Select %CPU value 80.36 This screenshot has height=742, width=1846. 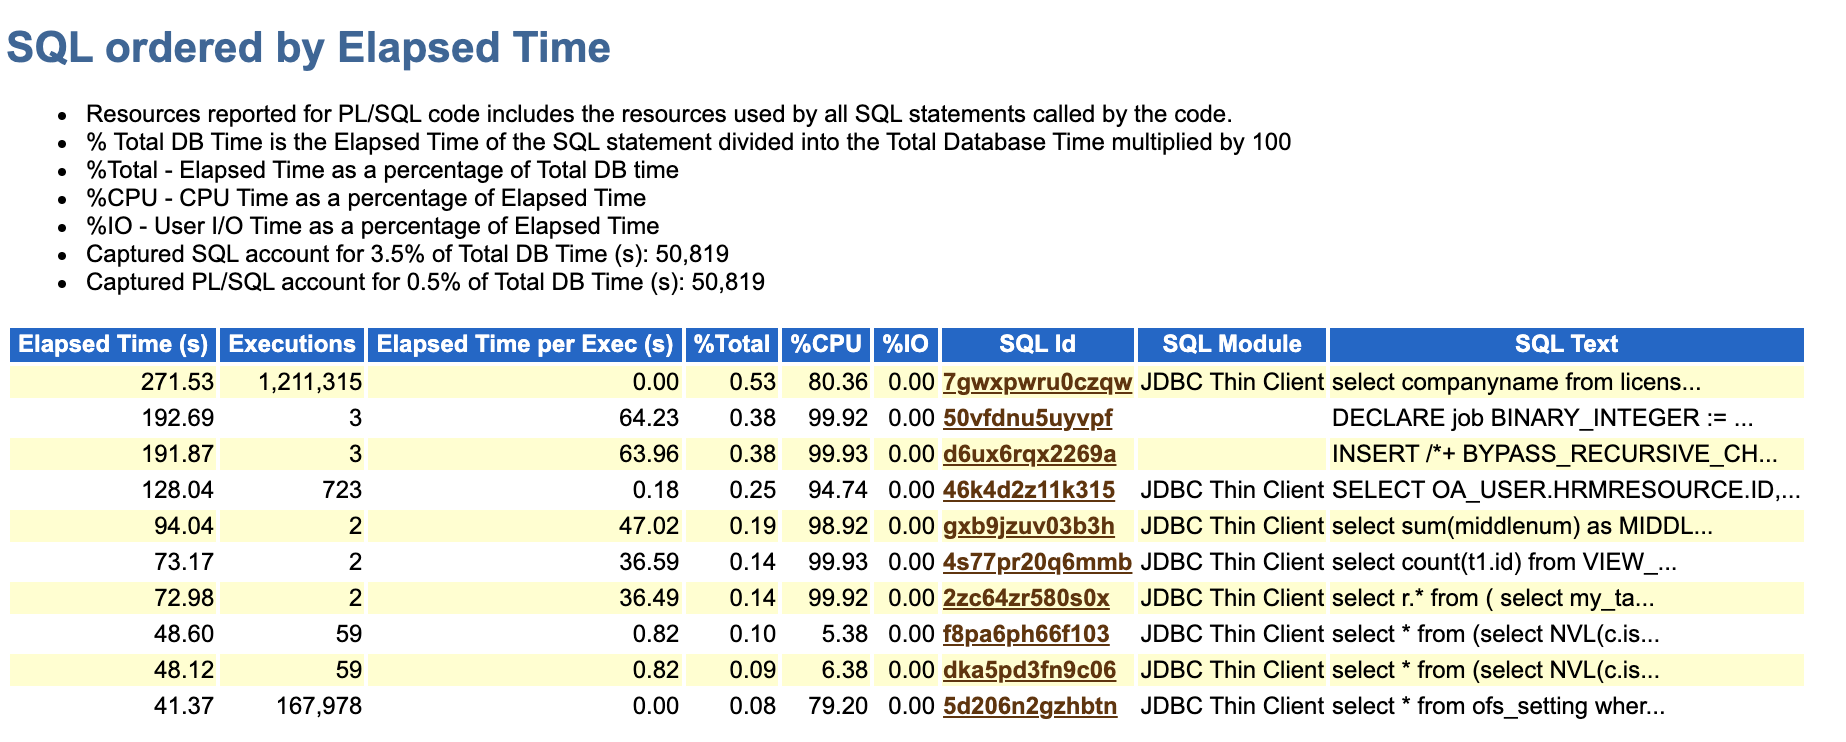[838, 382]
